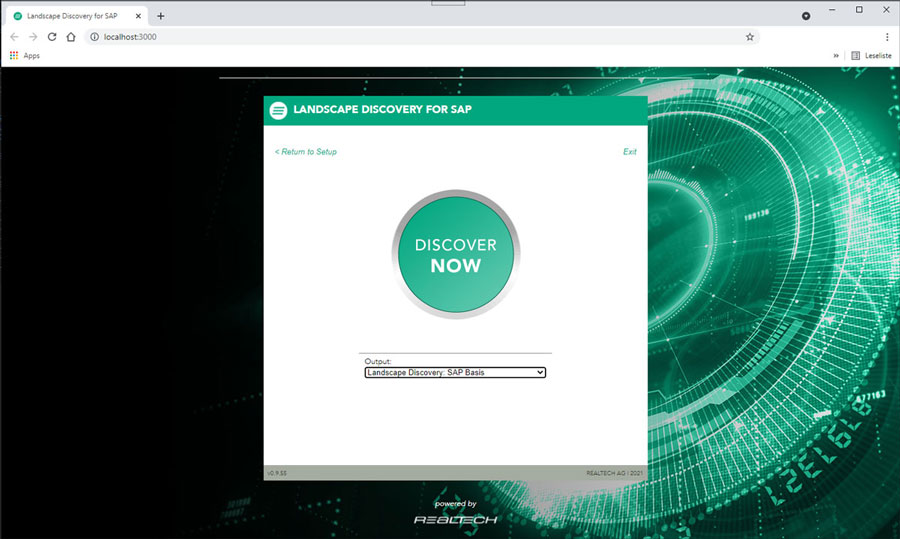Click the version number v0.9.55 text
This screenshot has width=900, height=539.
[277, 473]
